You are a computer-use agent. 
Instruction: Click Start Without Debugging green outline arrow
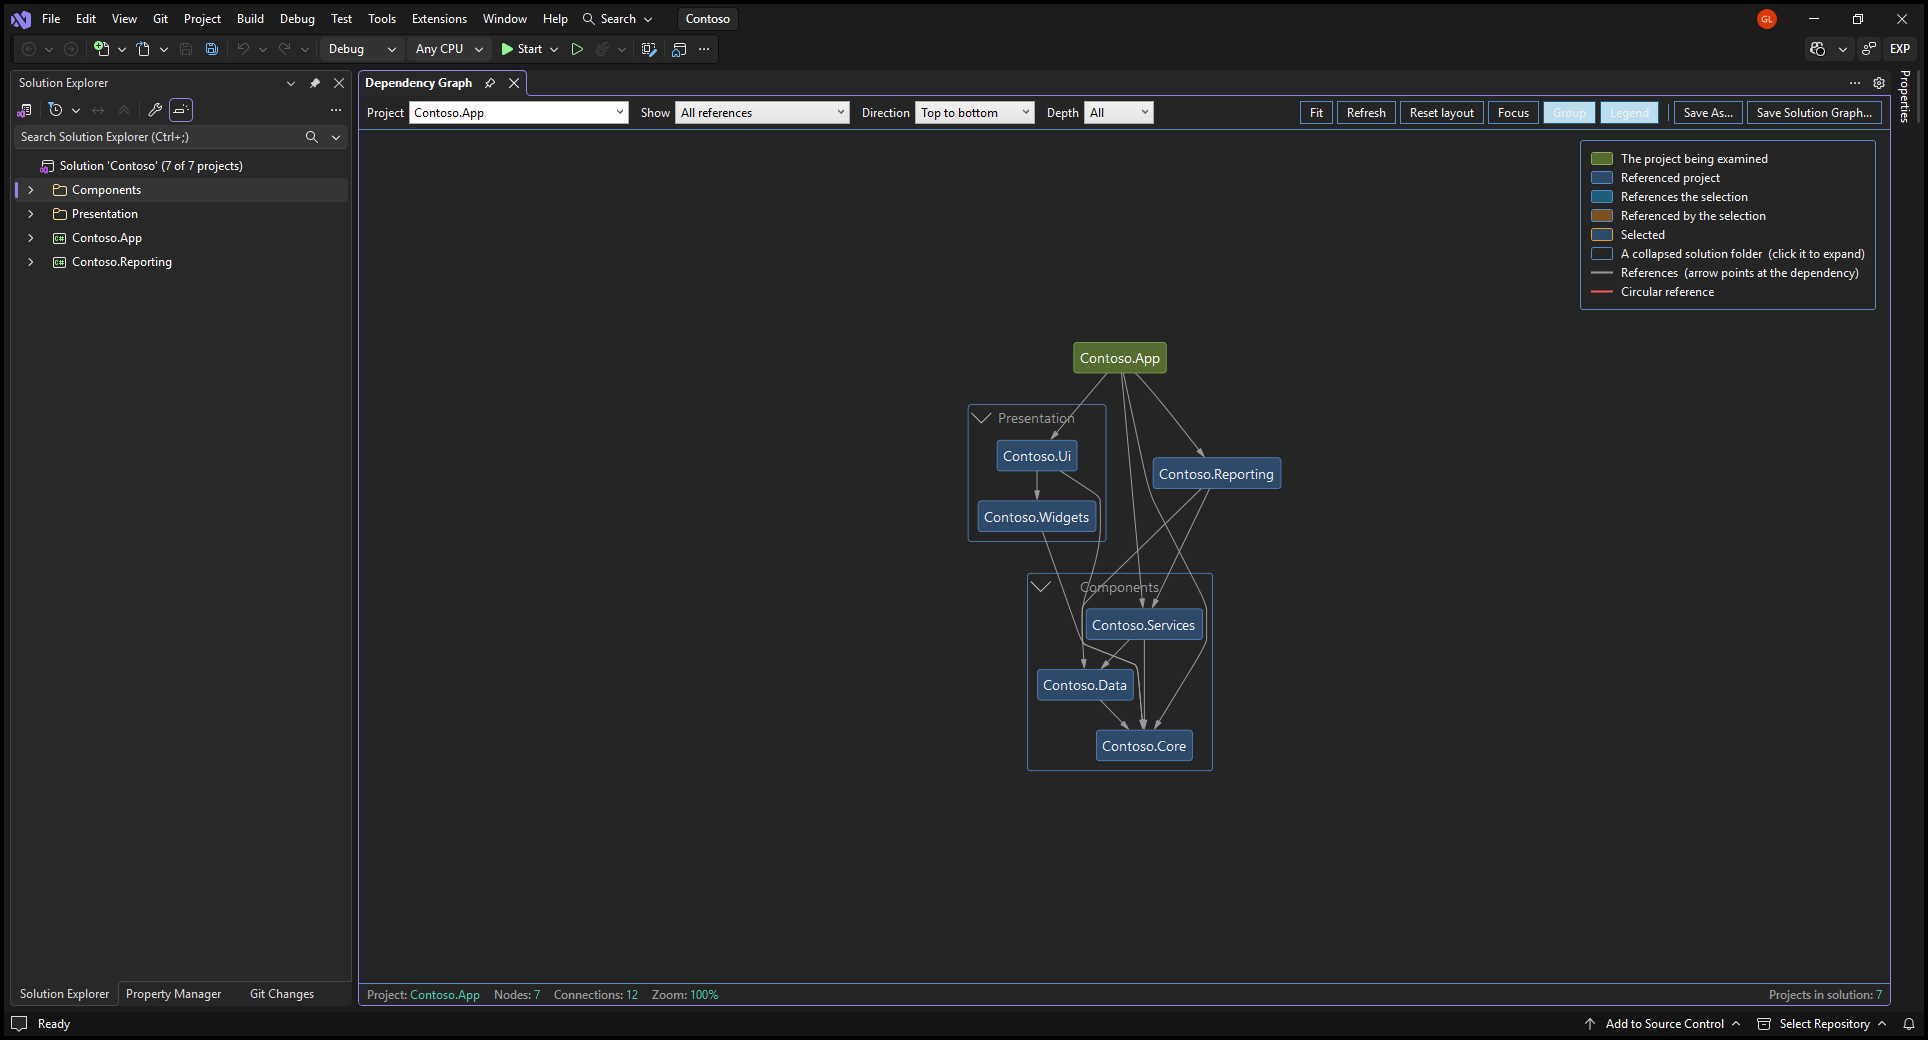577,49
